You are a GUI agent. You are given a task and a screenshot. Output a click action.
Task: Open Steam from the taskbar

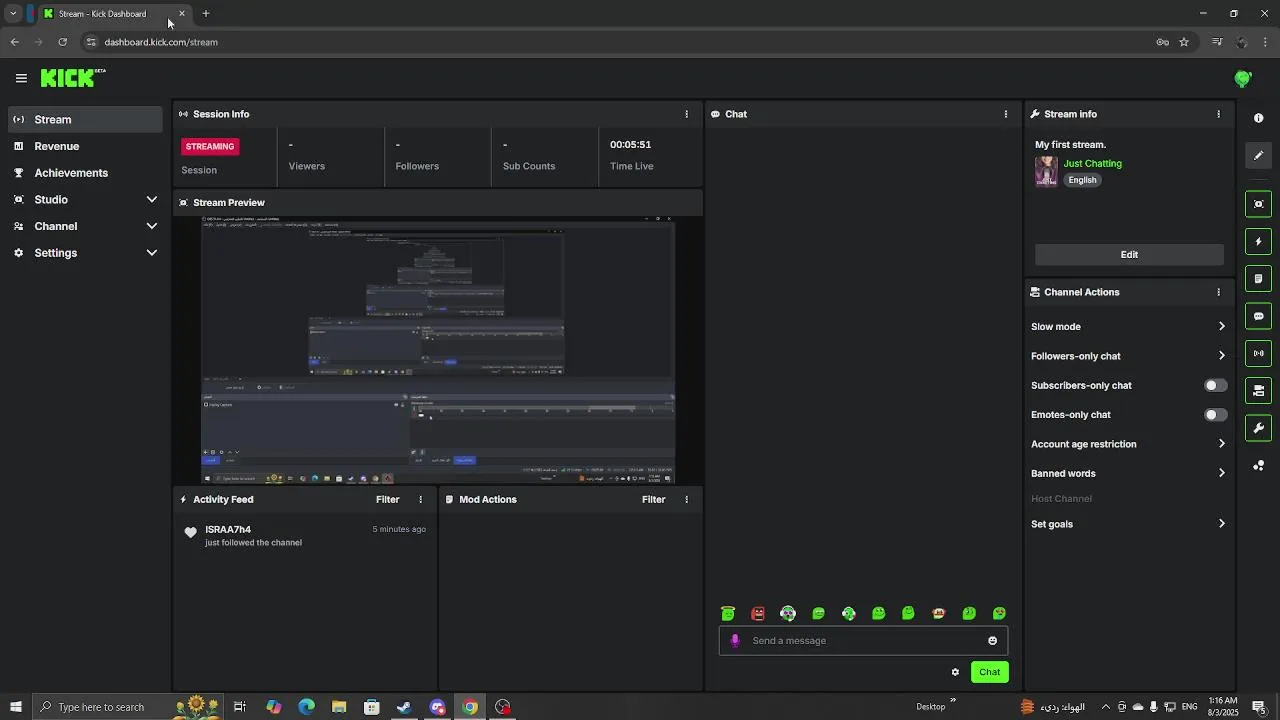click(404, 707)
